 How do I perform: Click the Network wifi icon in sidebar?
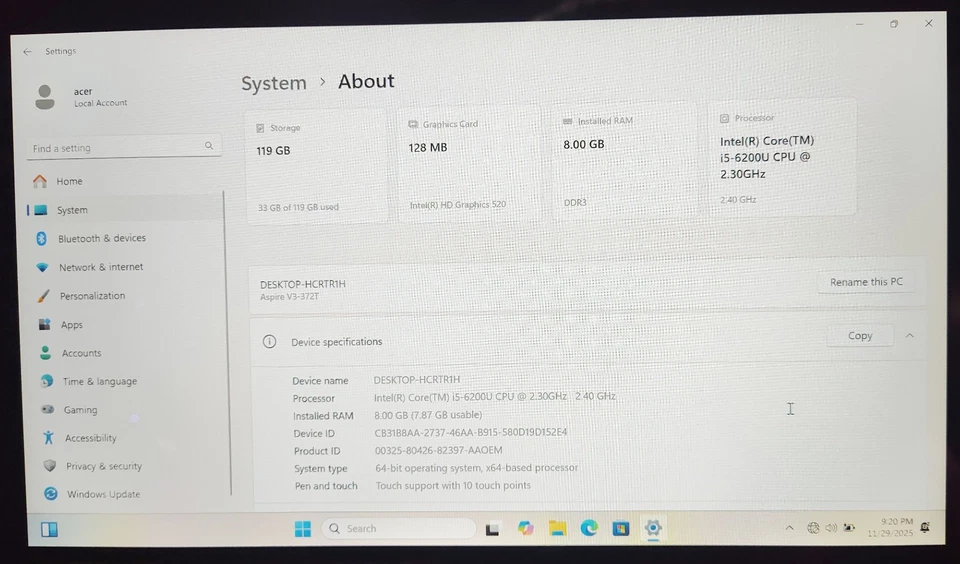pos(42,268)
